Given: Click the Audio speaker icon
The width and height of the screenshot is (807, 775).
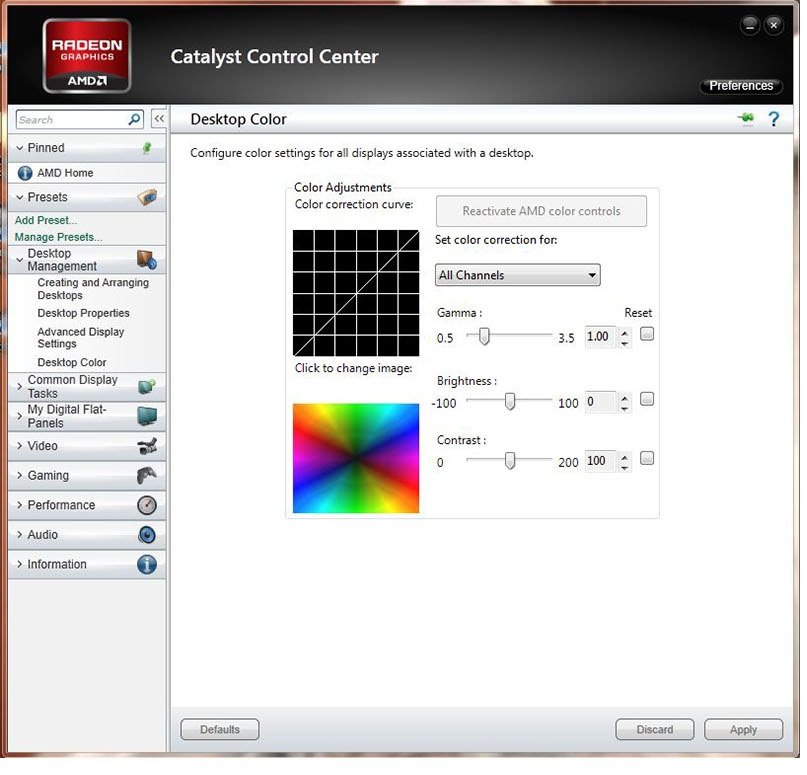Looking at the screenshot, I should 148,537.
